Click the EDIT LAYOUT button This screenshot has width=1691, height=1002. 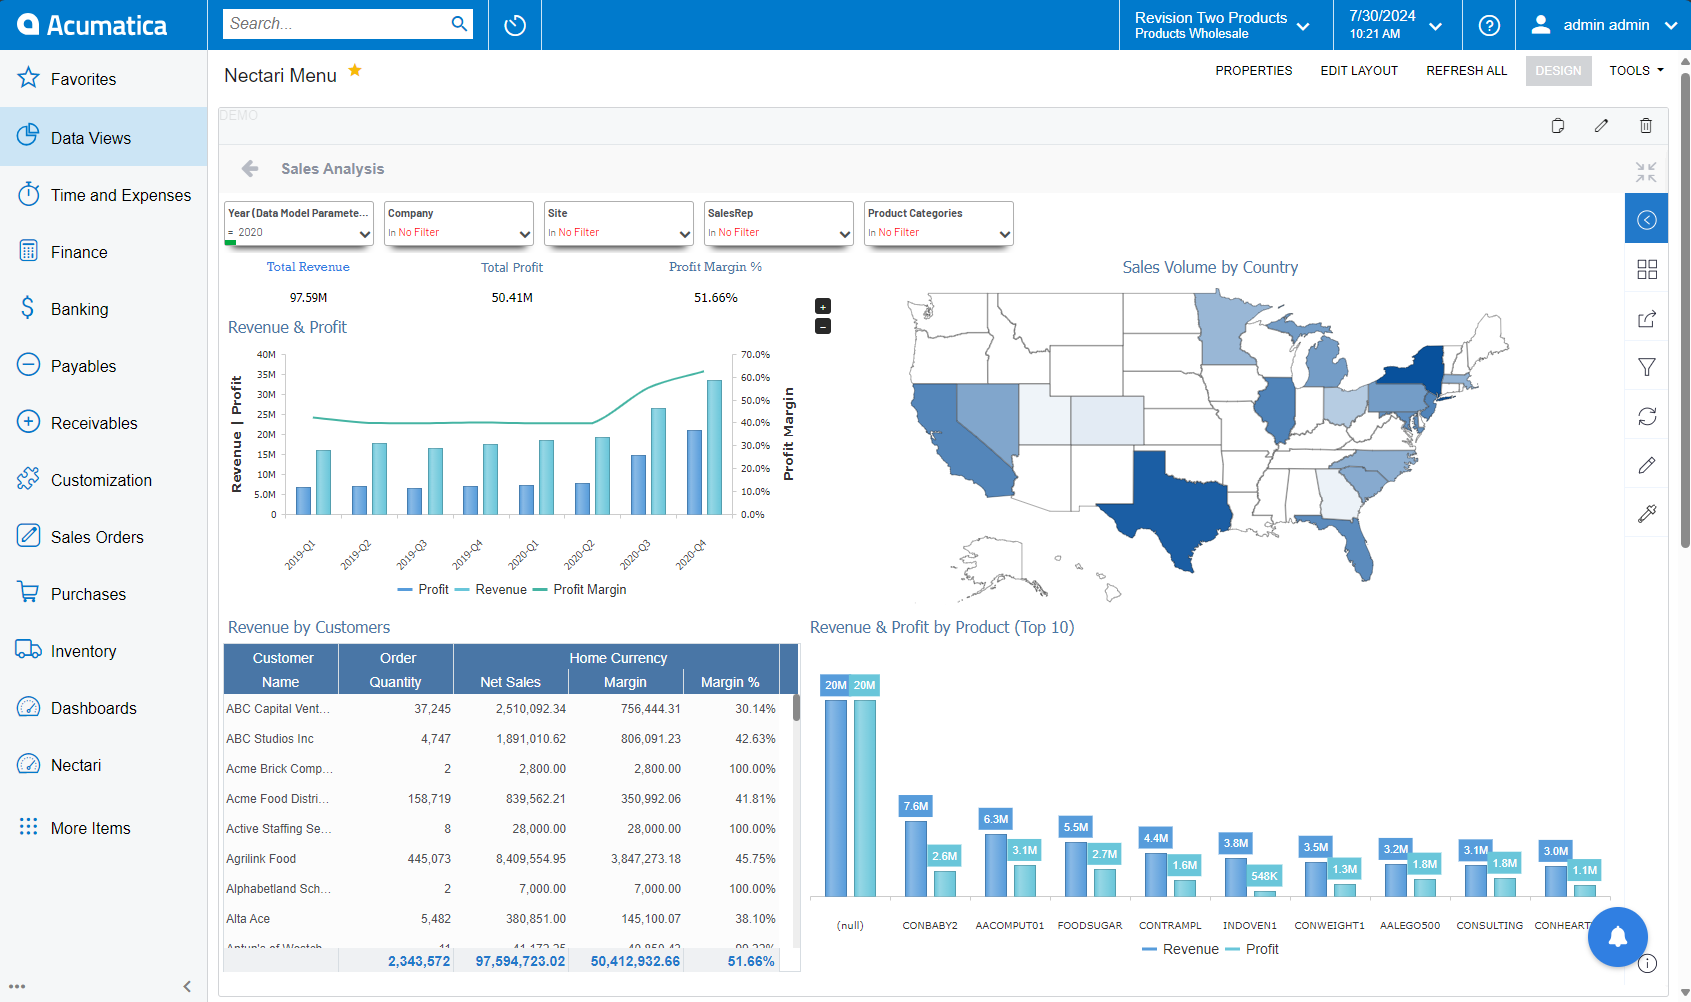[1359, 71]
